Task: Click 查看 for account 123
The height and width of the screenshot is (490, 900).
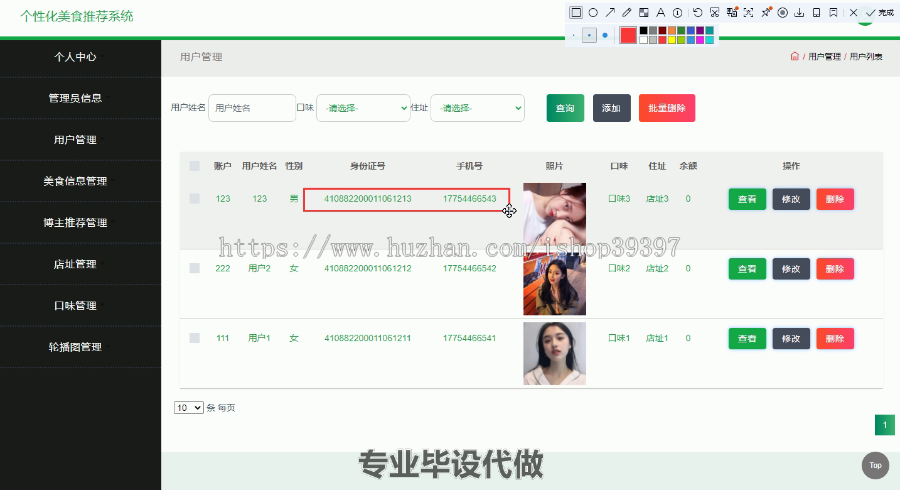Action: click(x=747, y=199)
